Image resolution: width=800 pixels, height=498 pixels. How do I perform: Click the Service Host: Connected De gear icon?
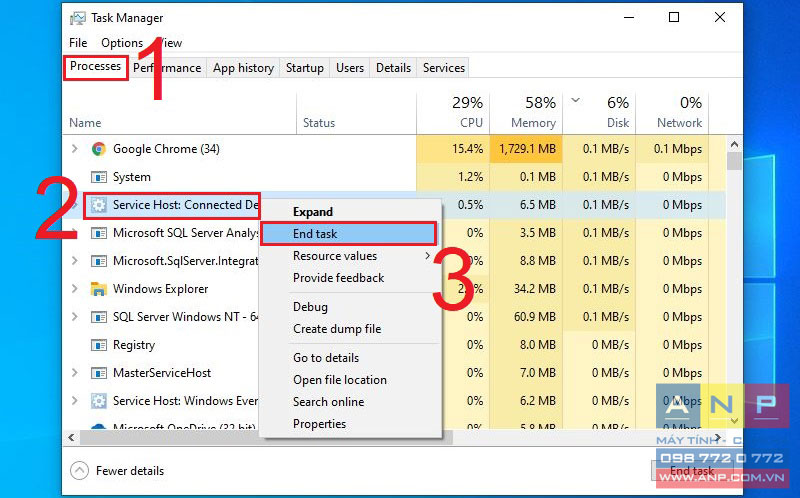click(x=98, y=205)
